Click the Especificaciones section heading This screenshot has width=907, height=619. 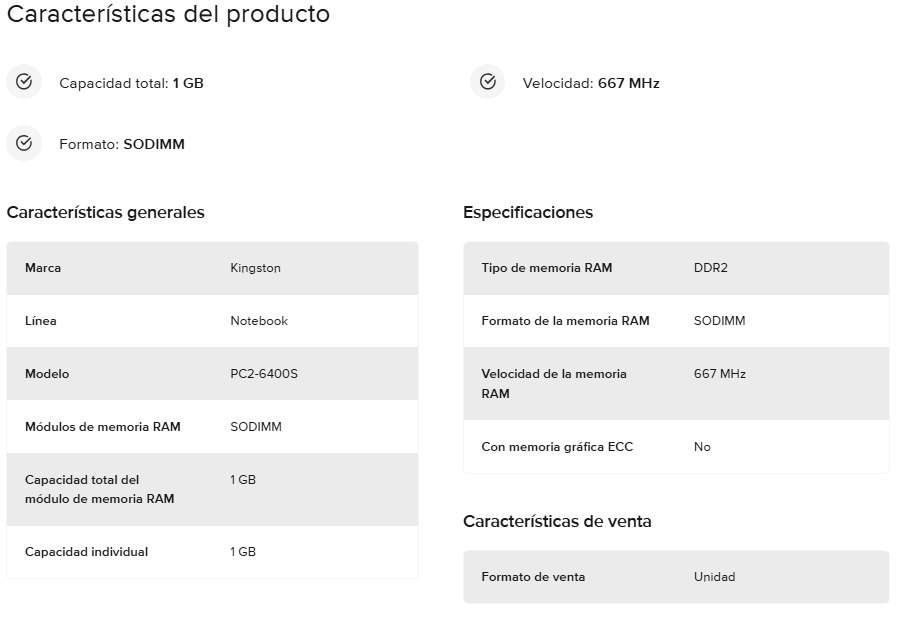point(528,212)
